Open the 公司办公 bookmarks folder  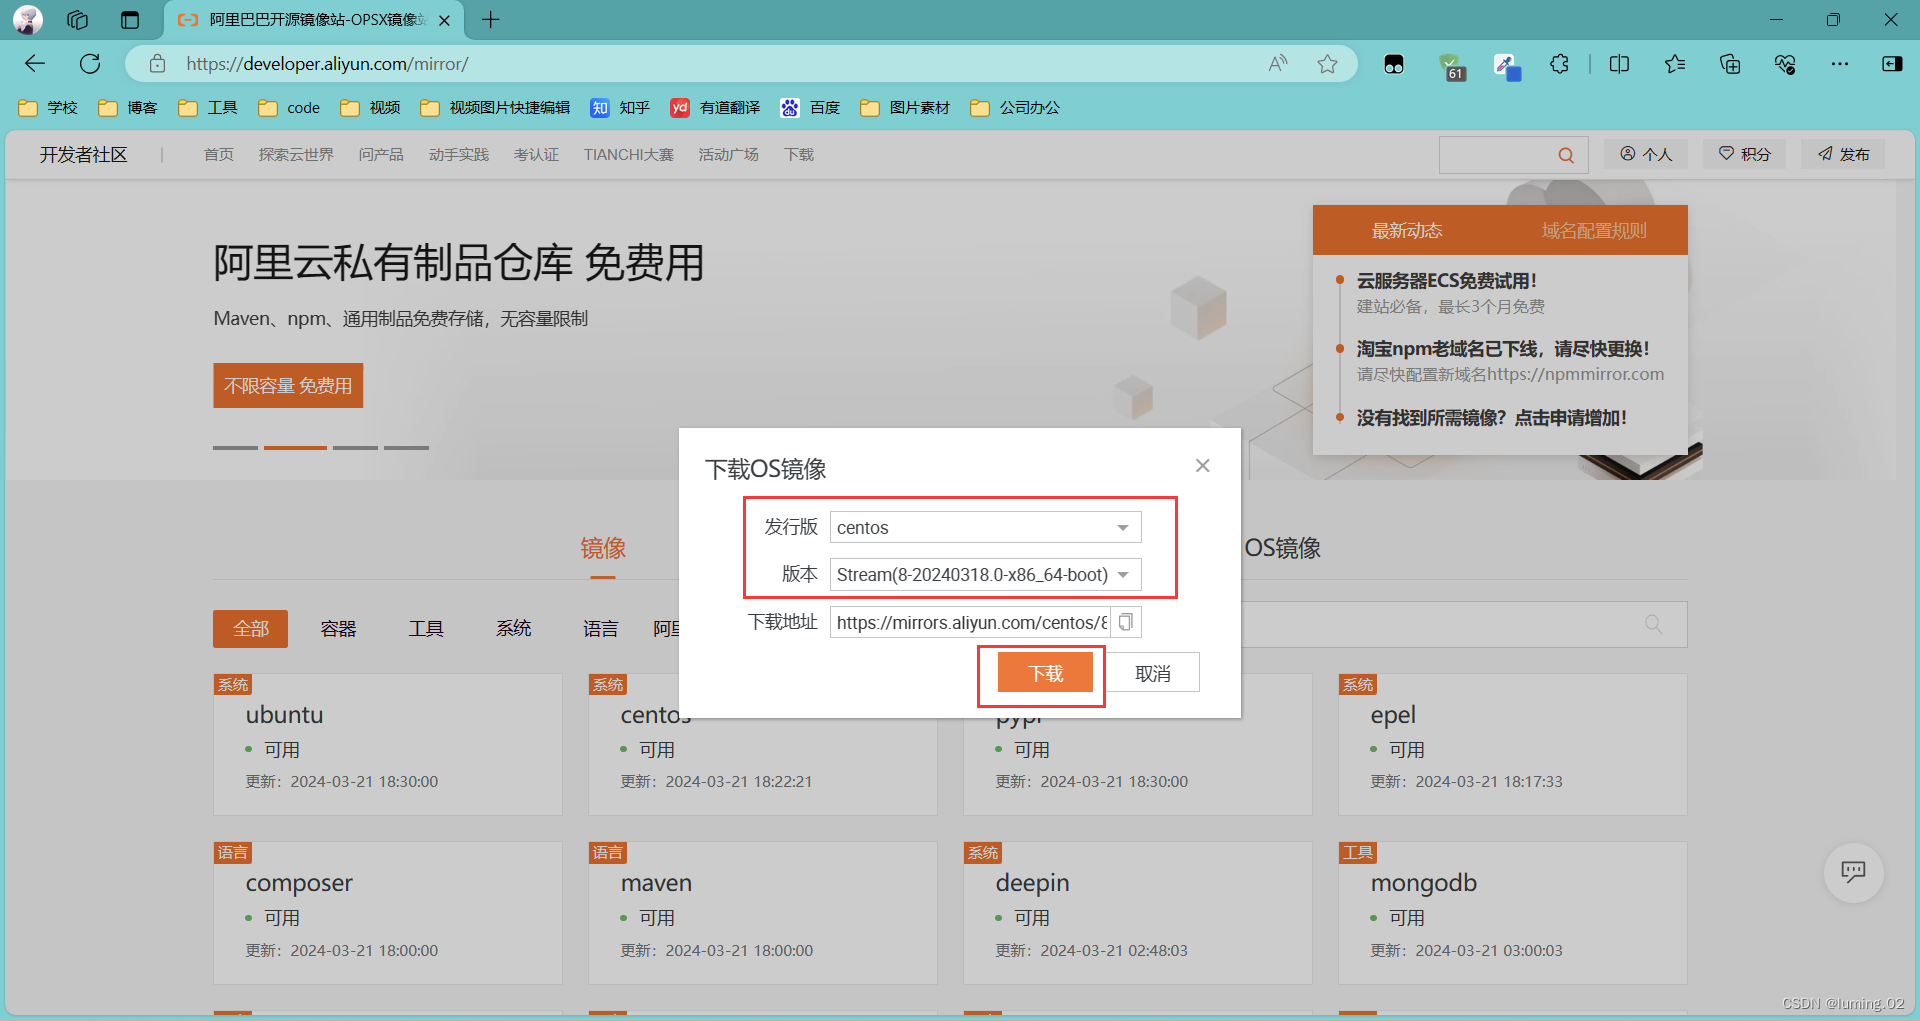[x=1015, y=108]
